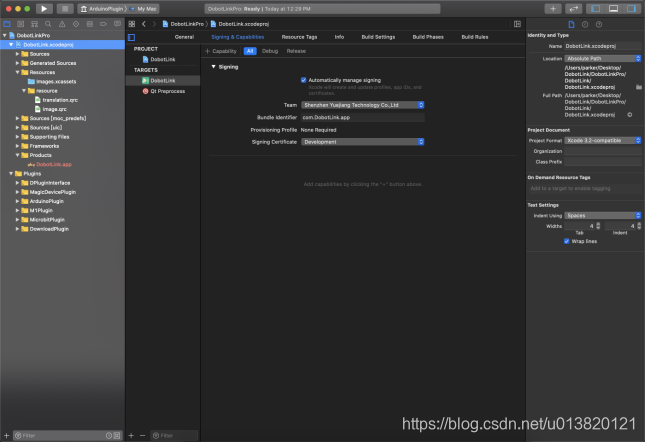The image size is (645, 443).
Task: Switch to the Info tab
Action: 339,37
